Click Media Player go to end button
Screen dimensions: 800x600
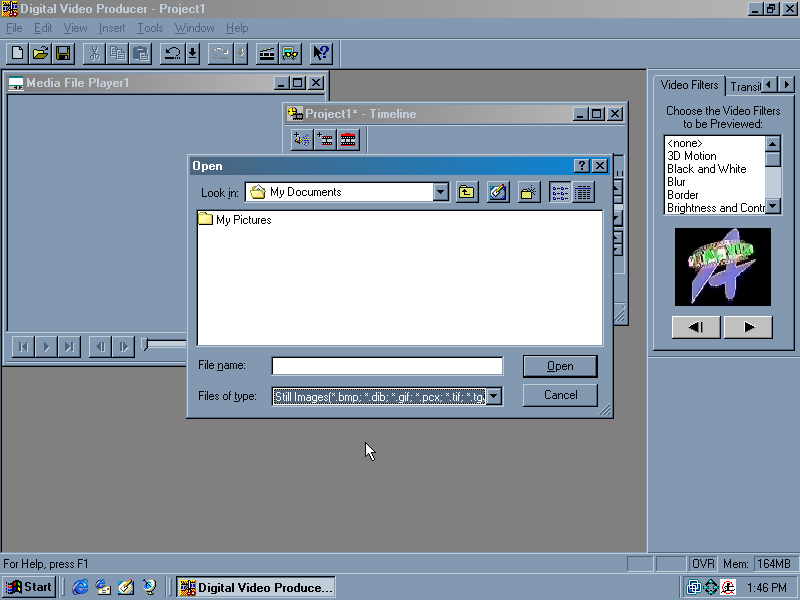(69, 347)
